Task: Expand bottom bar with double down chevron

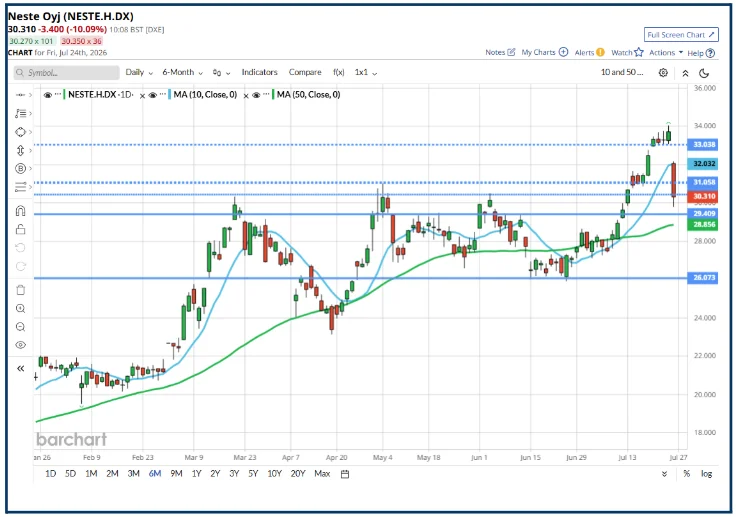Action: click(664, 474)
